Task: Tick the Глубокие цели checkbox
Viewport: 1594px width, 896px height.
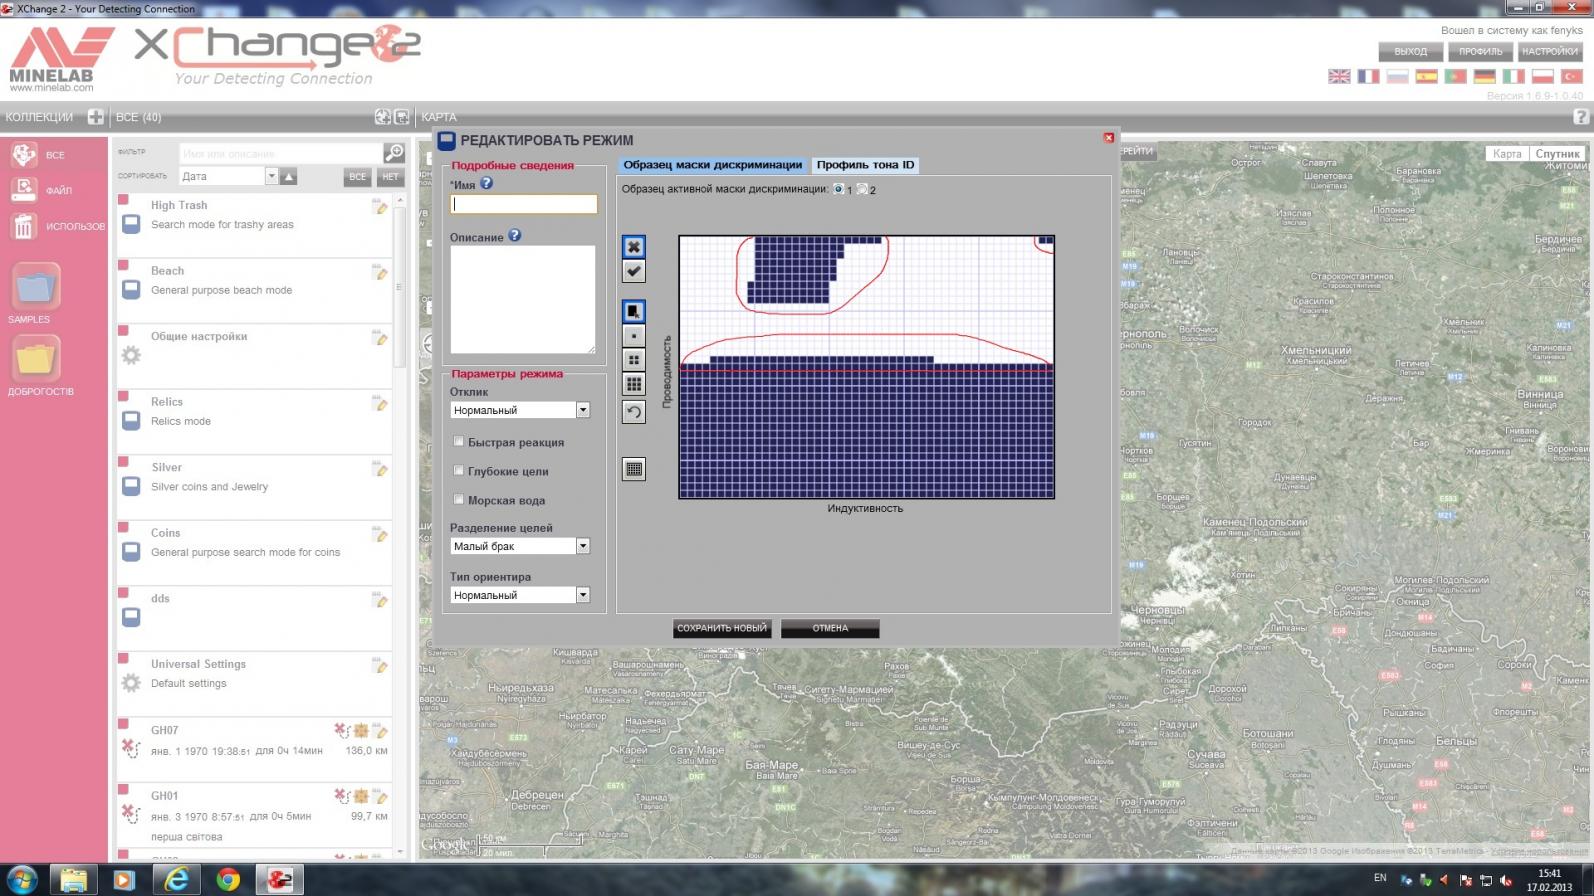Action: tap(459, 470)
